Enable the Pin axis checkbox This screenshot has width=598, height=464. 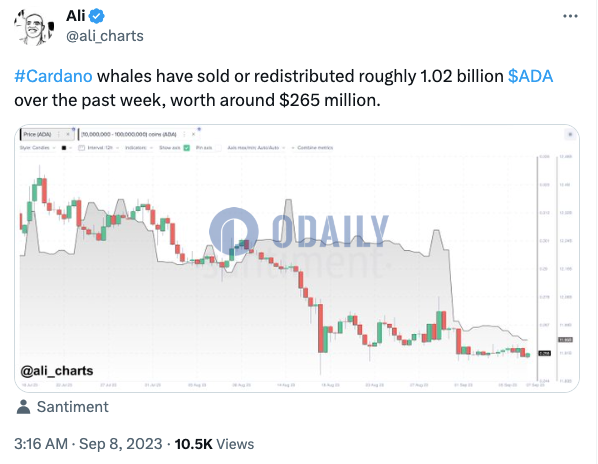(218, 148)
